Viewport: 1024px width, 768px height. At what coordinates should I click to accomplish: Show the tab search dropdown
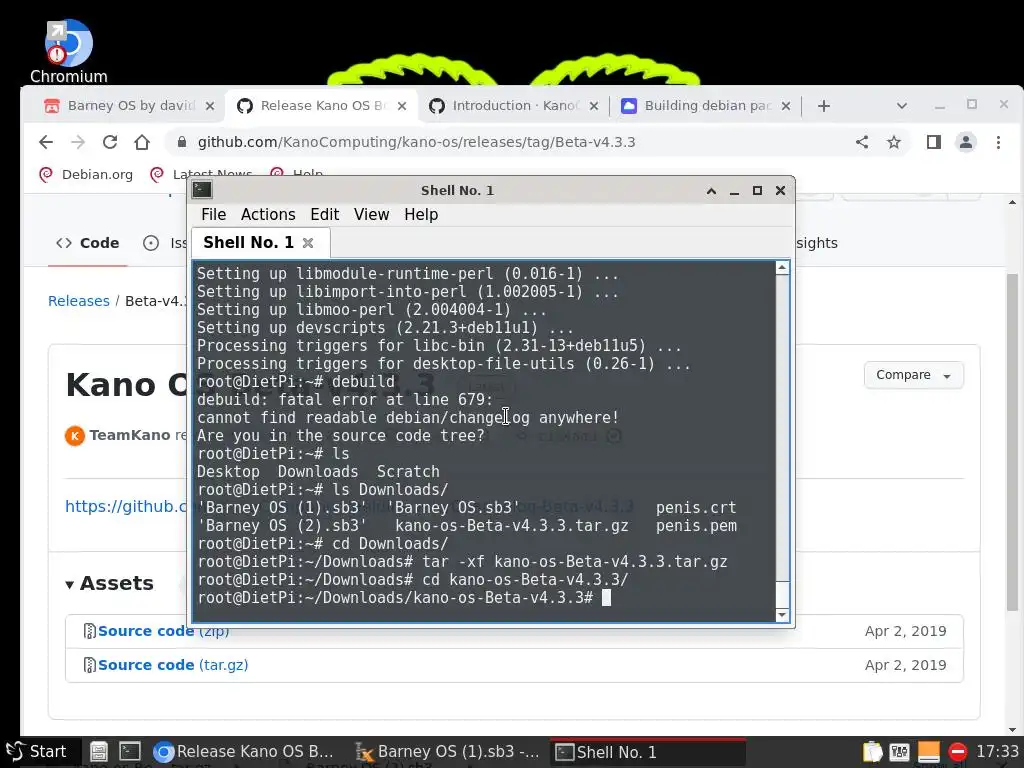tap(902, 106)
